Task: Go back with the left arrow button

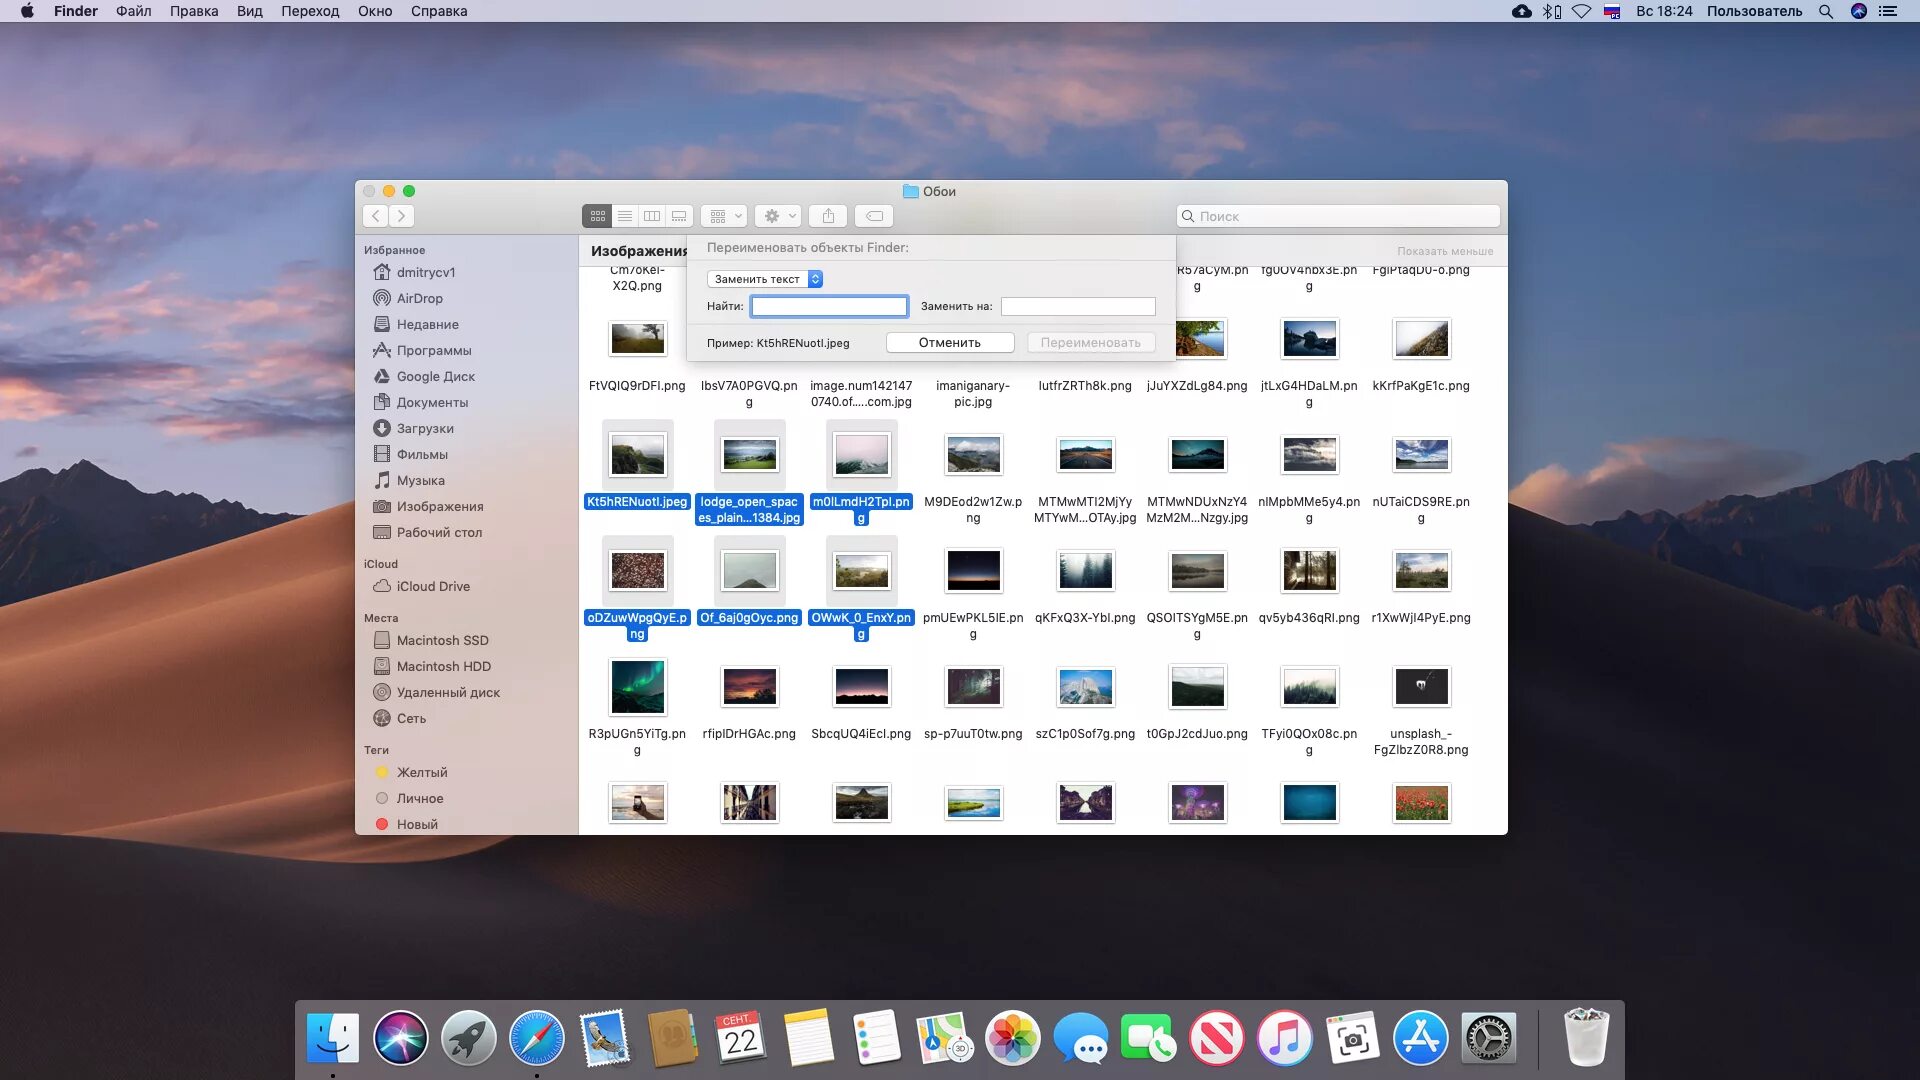Action: tap(376, 216)
